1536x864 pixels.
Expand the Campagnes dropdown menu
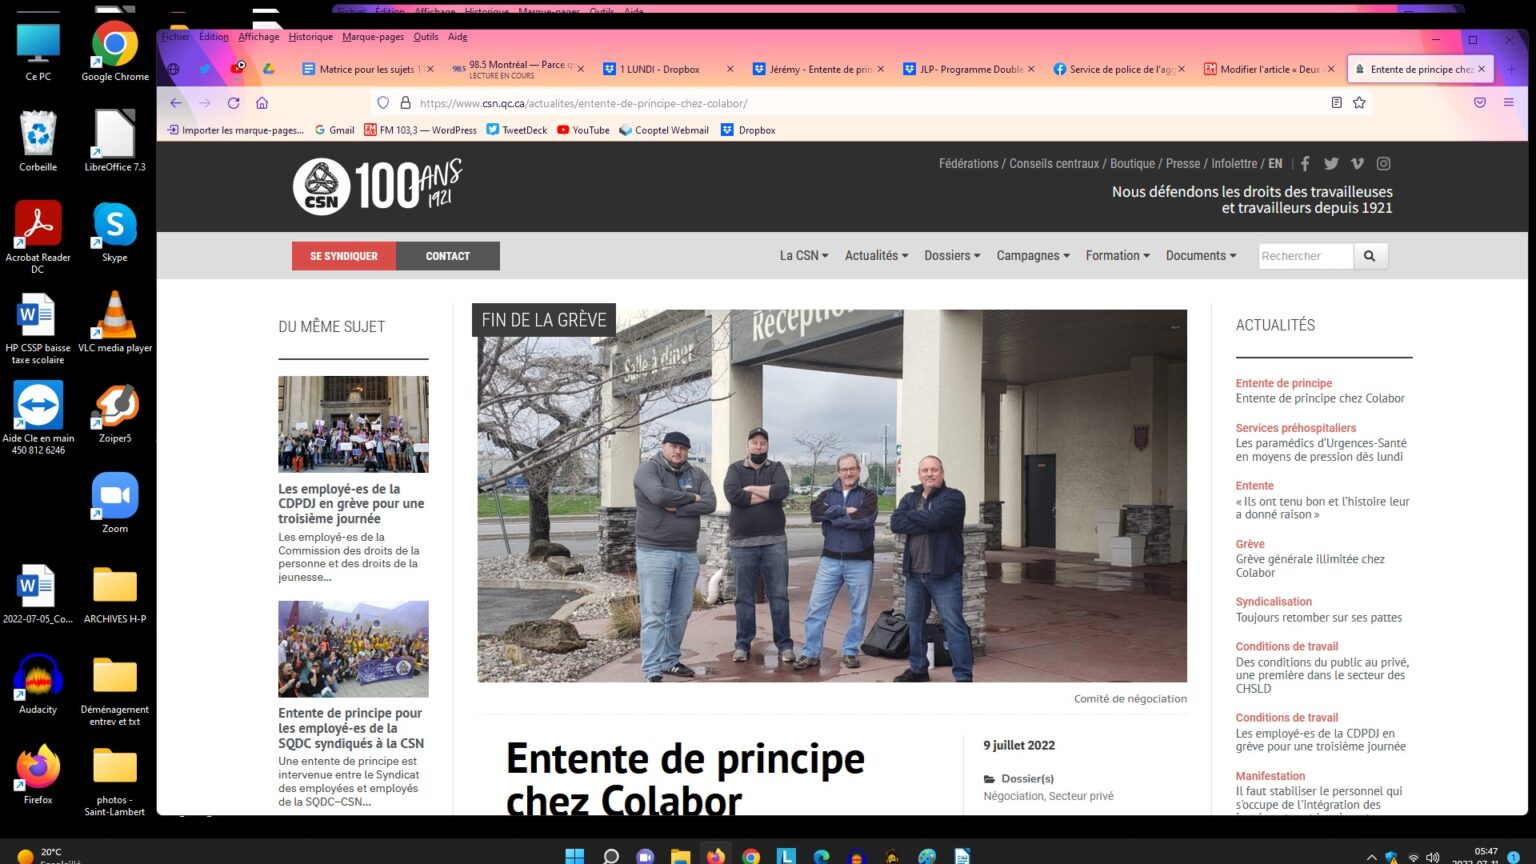coord(1033,256)
